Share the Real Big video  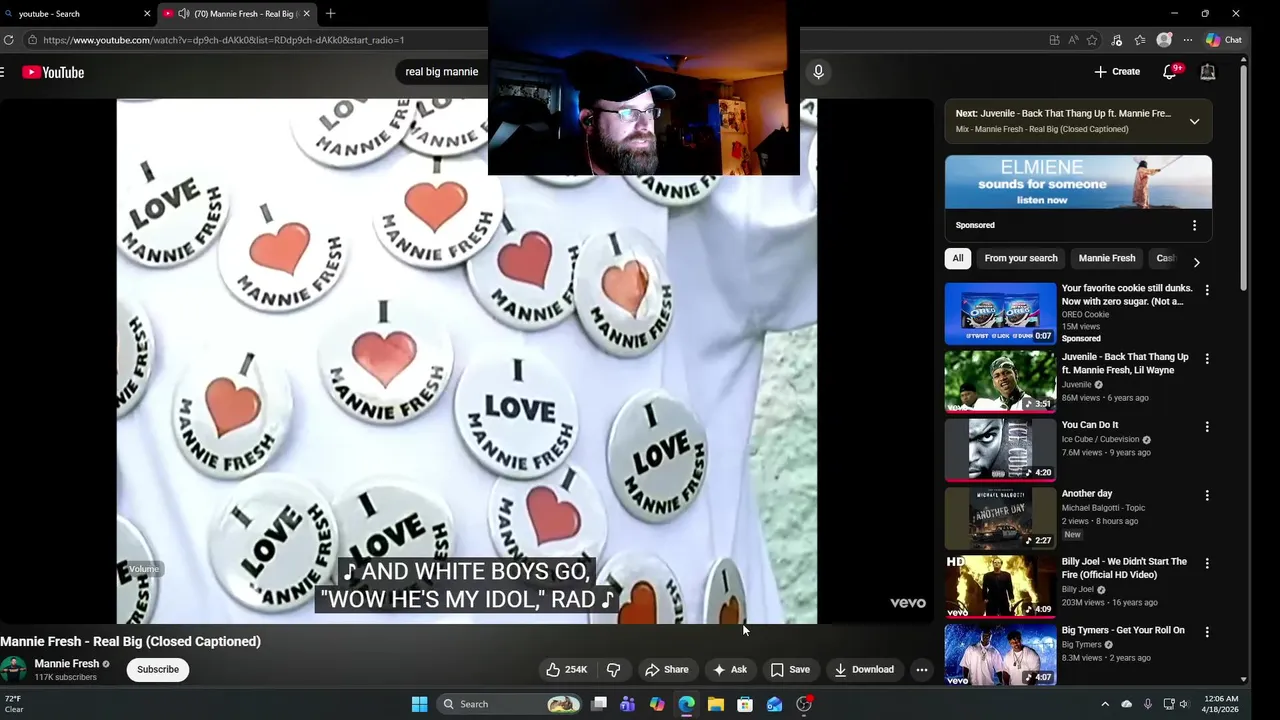666,670
